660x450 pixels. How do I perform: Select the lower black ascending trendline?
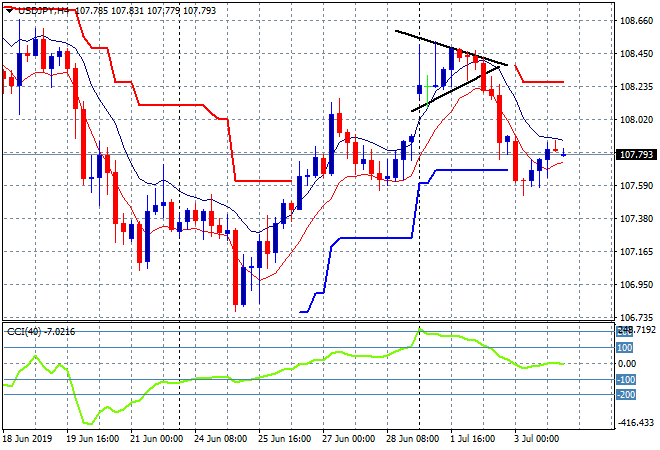coord(455,89)
